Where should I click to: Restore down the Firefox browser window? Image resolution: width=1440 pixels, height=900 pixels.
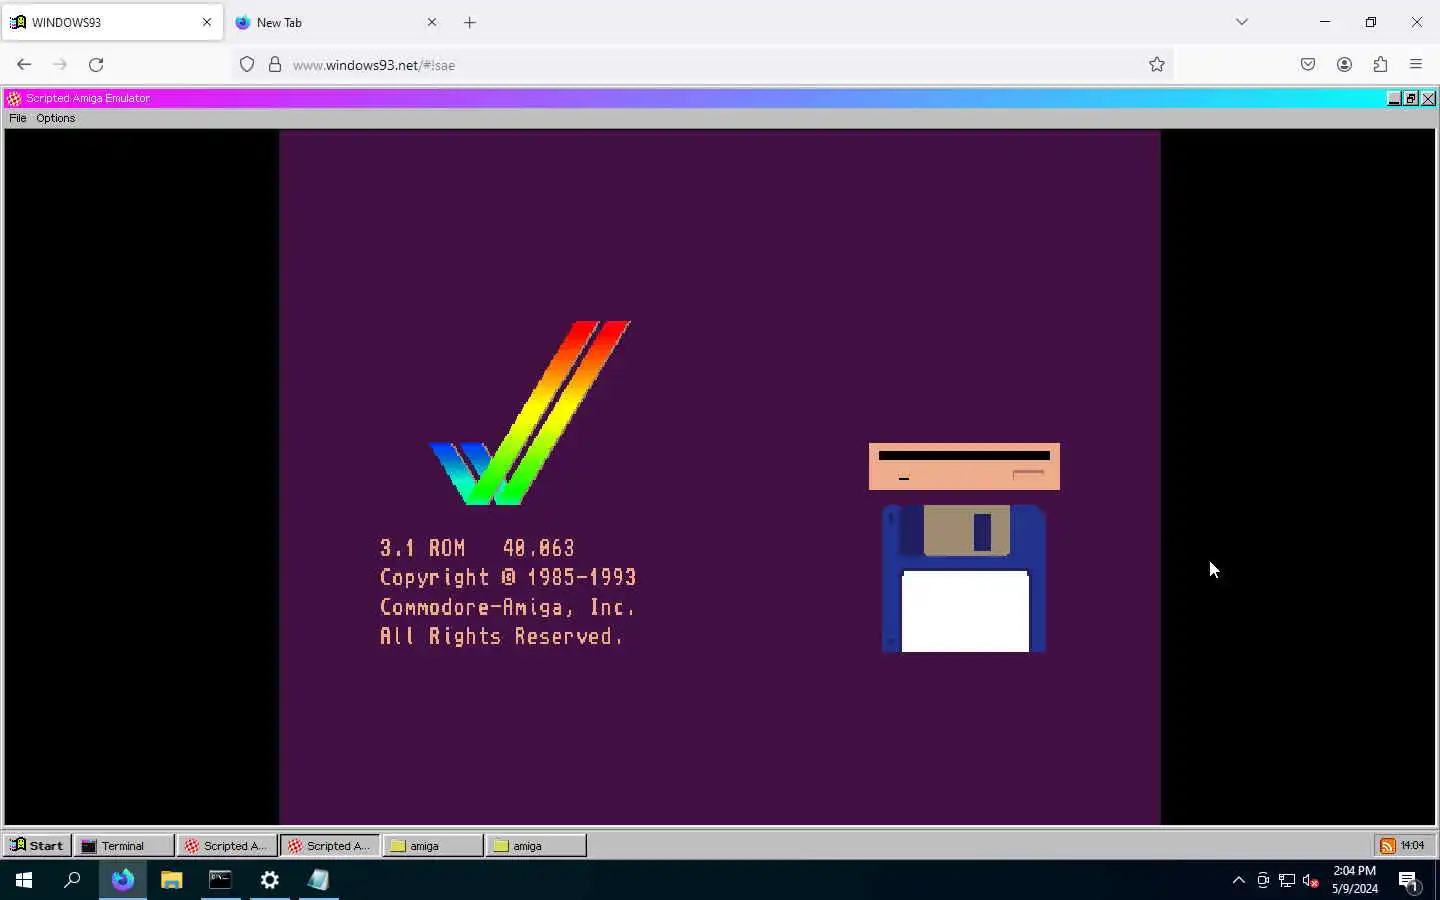point(1371,22)
